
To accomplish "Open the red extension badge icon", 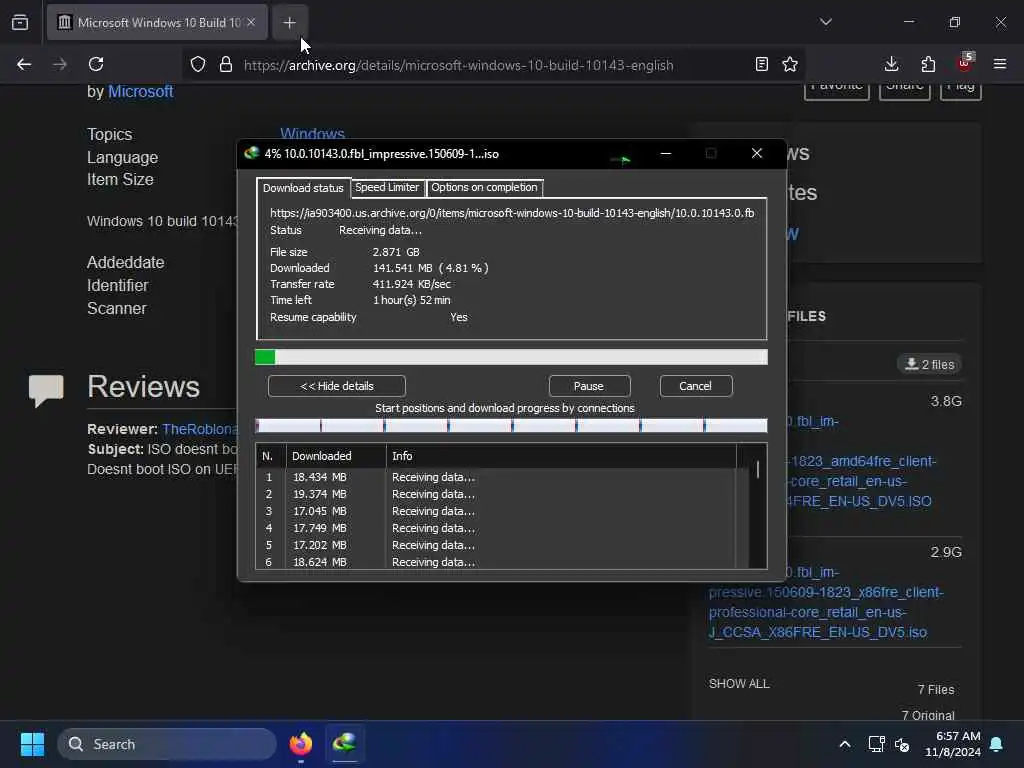I will (965, 63).
